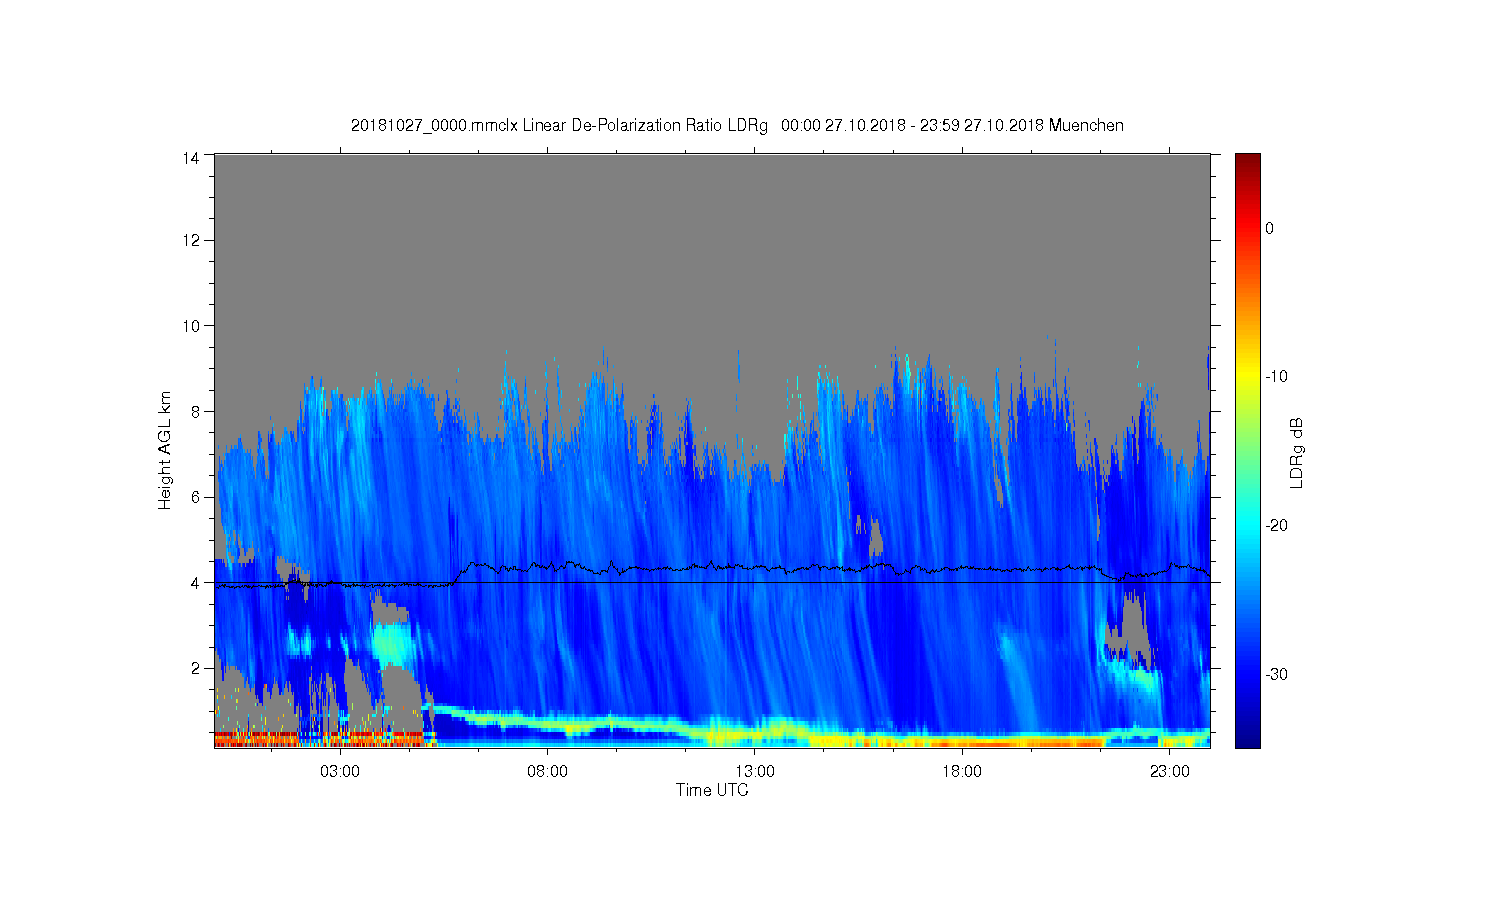
Task: Click the height tick label 2
Action: pos(196,668)
